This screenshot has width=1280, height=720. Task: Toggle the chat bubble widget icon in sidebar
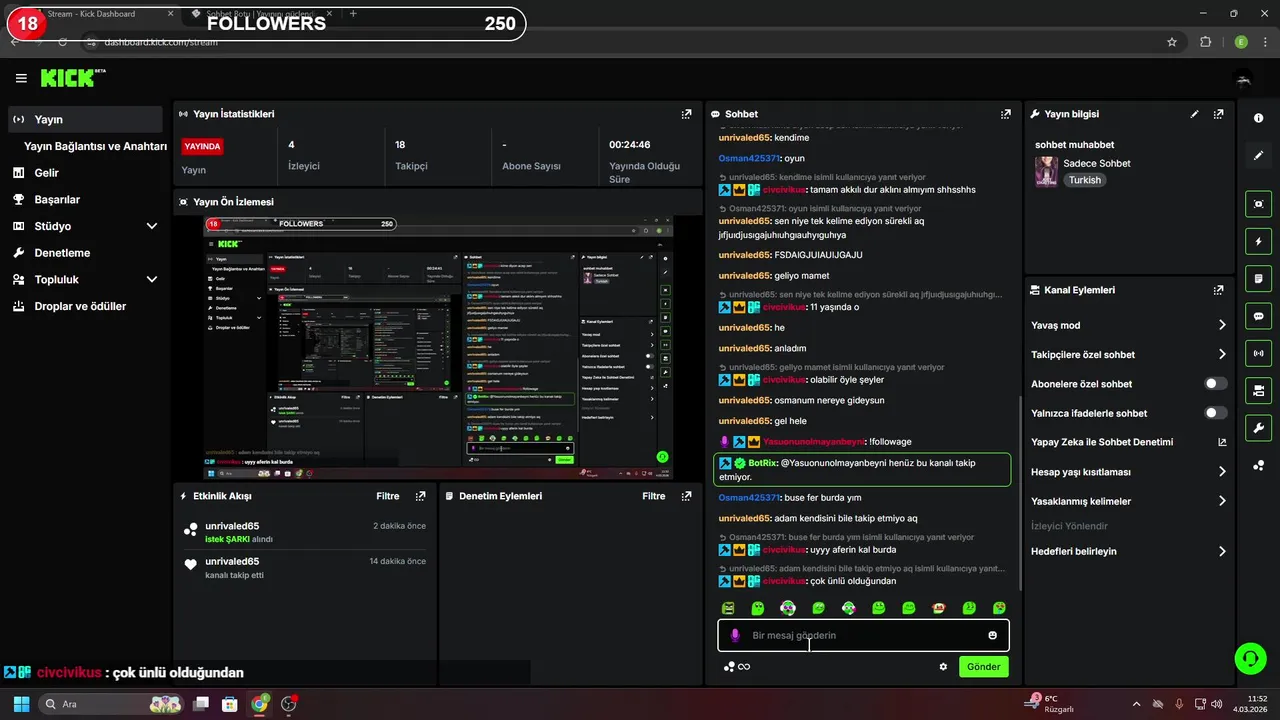tap(1258, 316)
